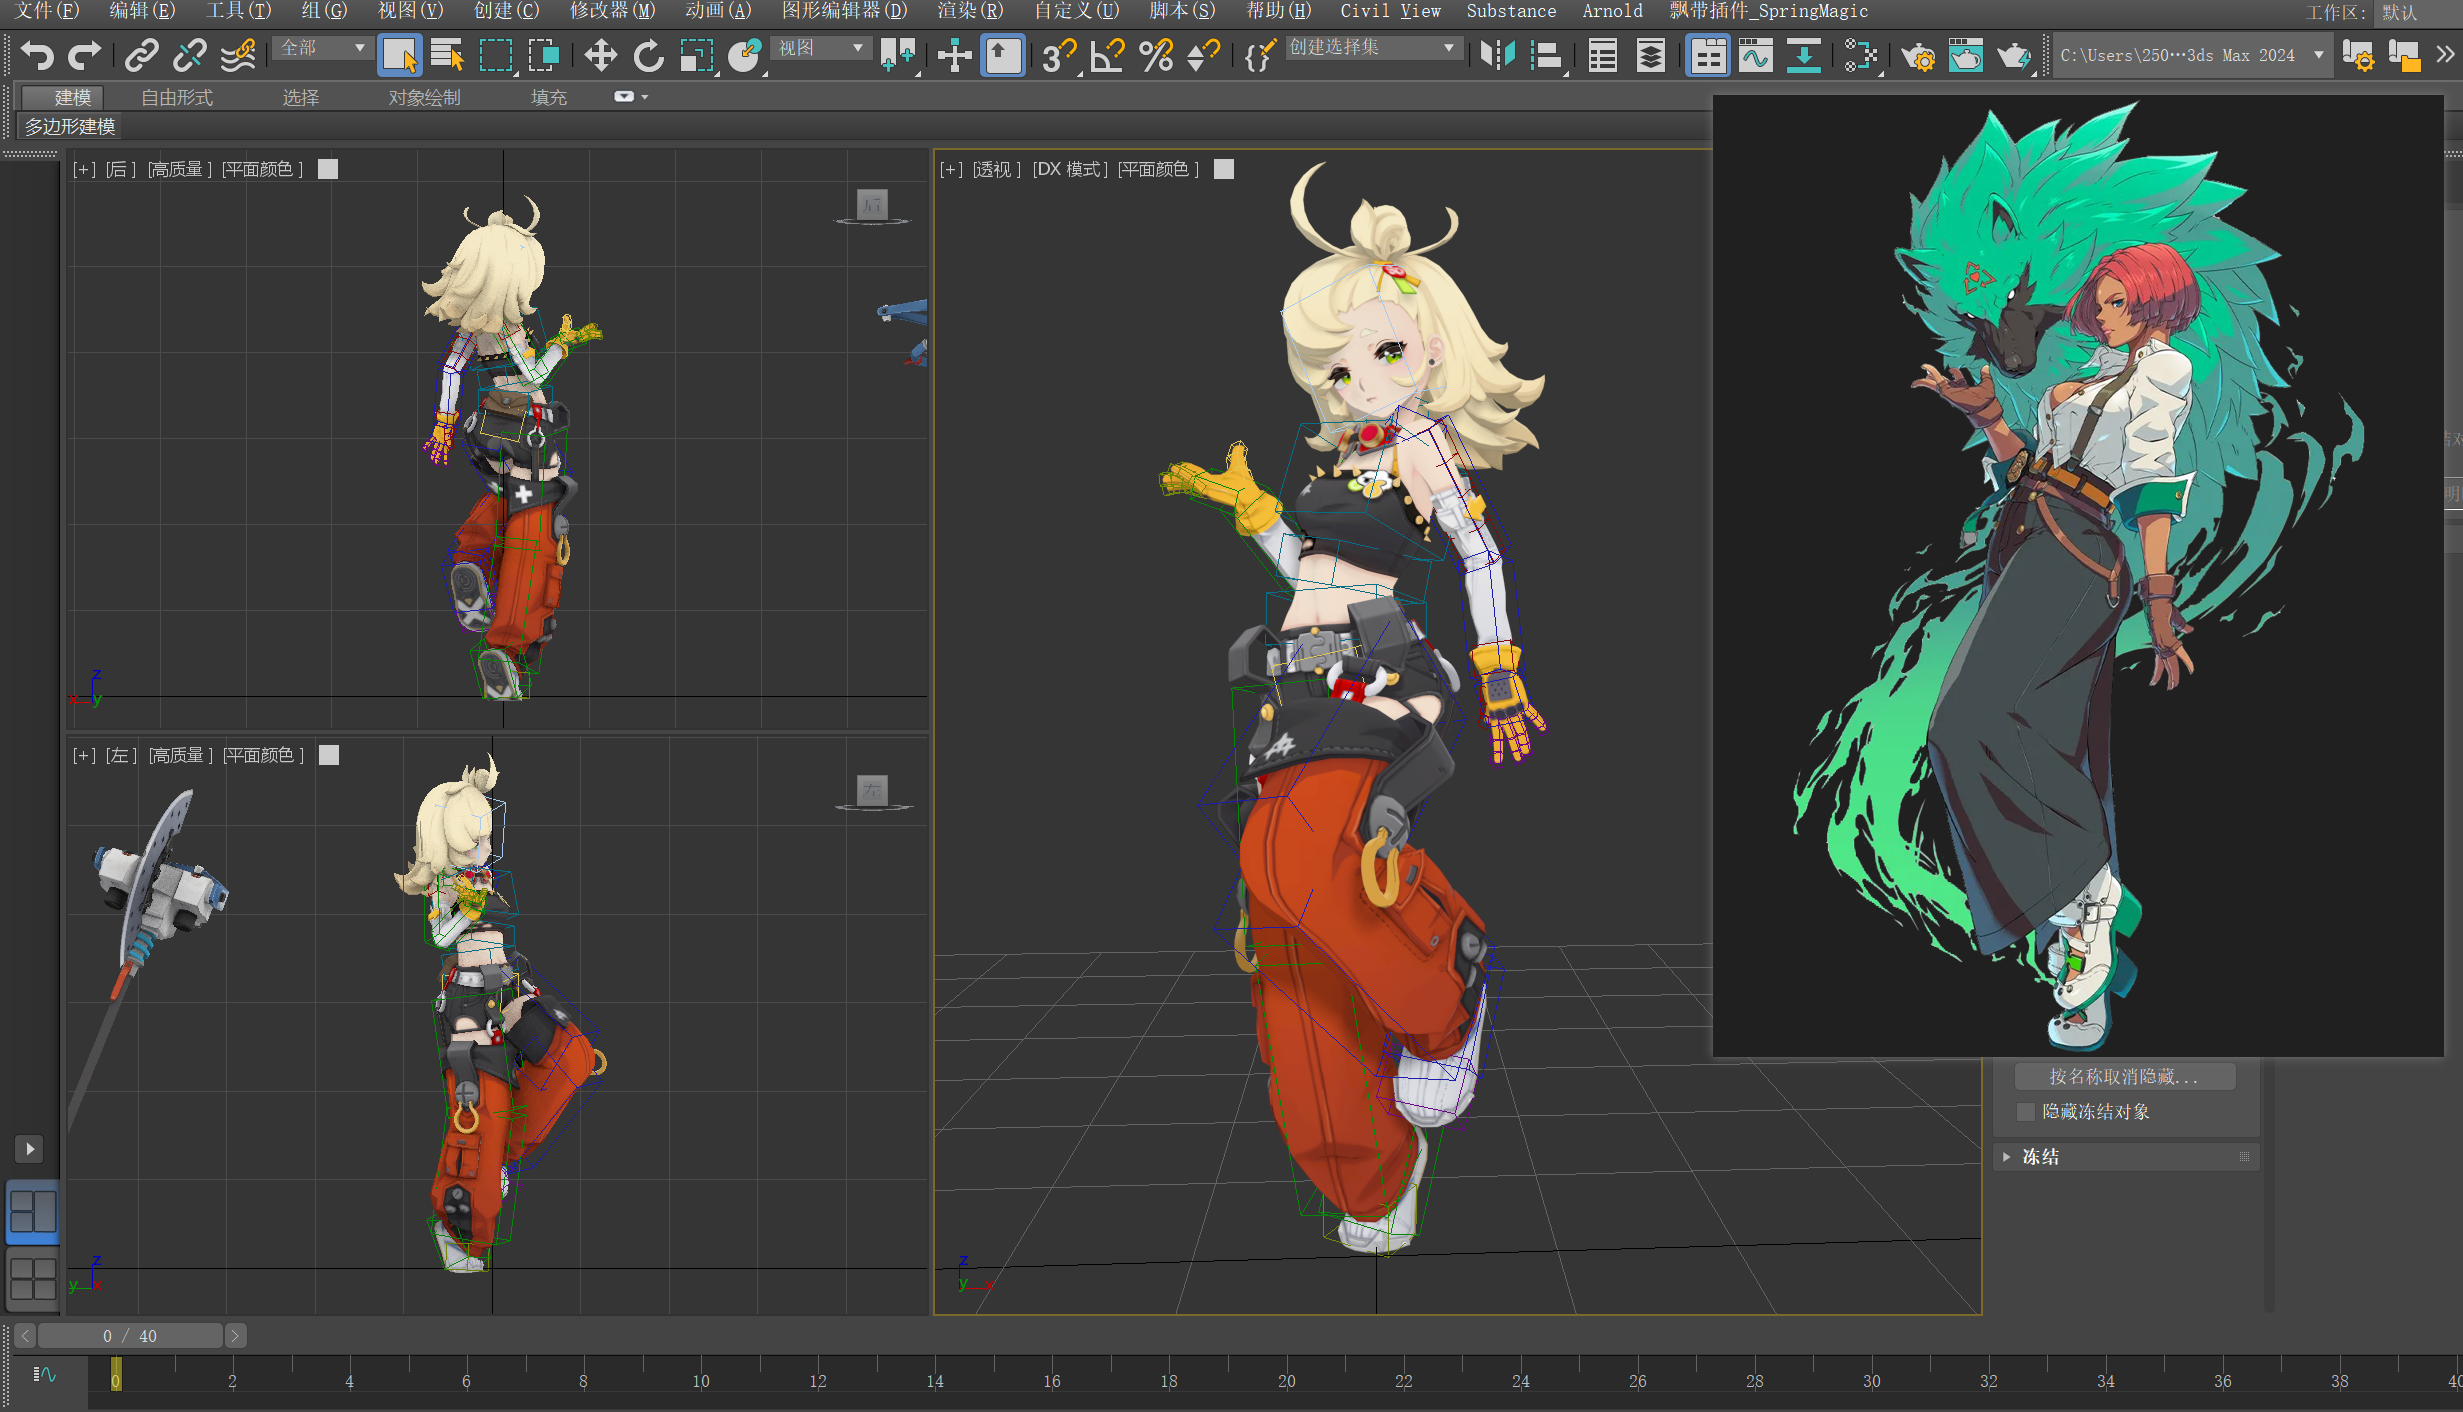
Task: Toggle Window/Crossing selection mode
Action: 544,55
